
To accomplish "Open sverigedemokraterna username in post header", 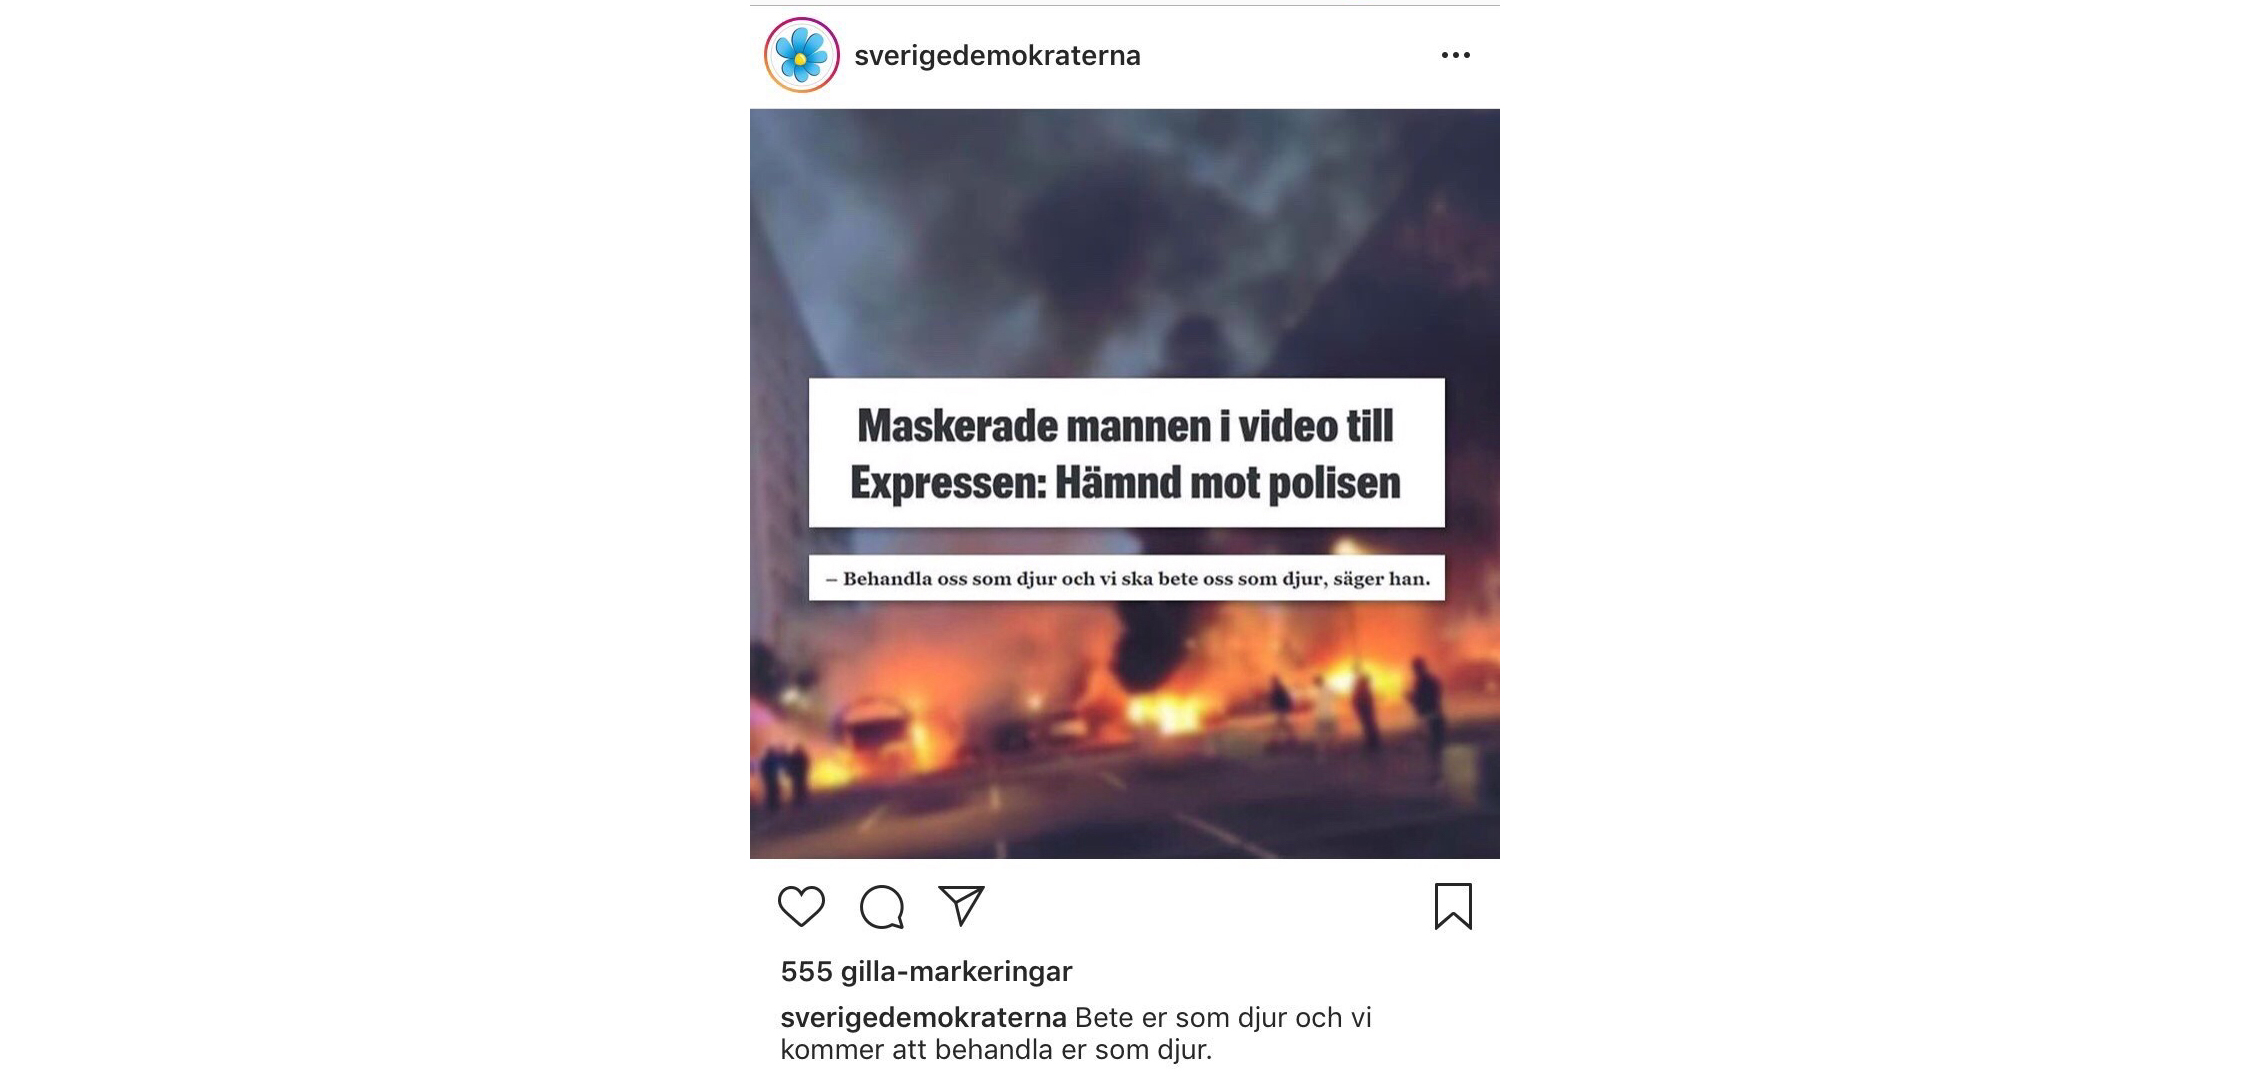I will pos(997,55).
